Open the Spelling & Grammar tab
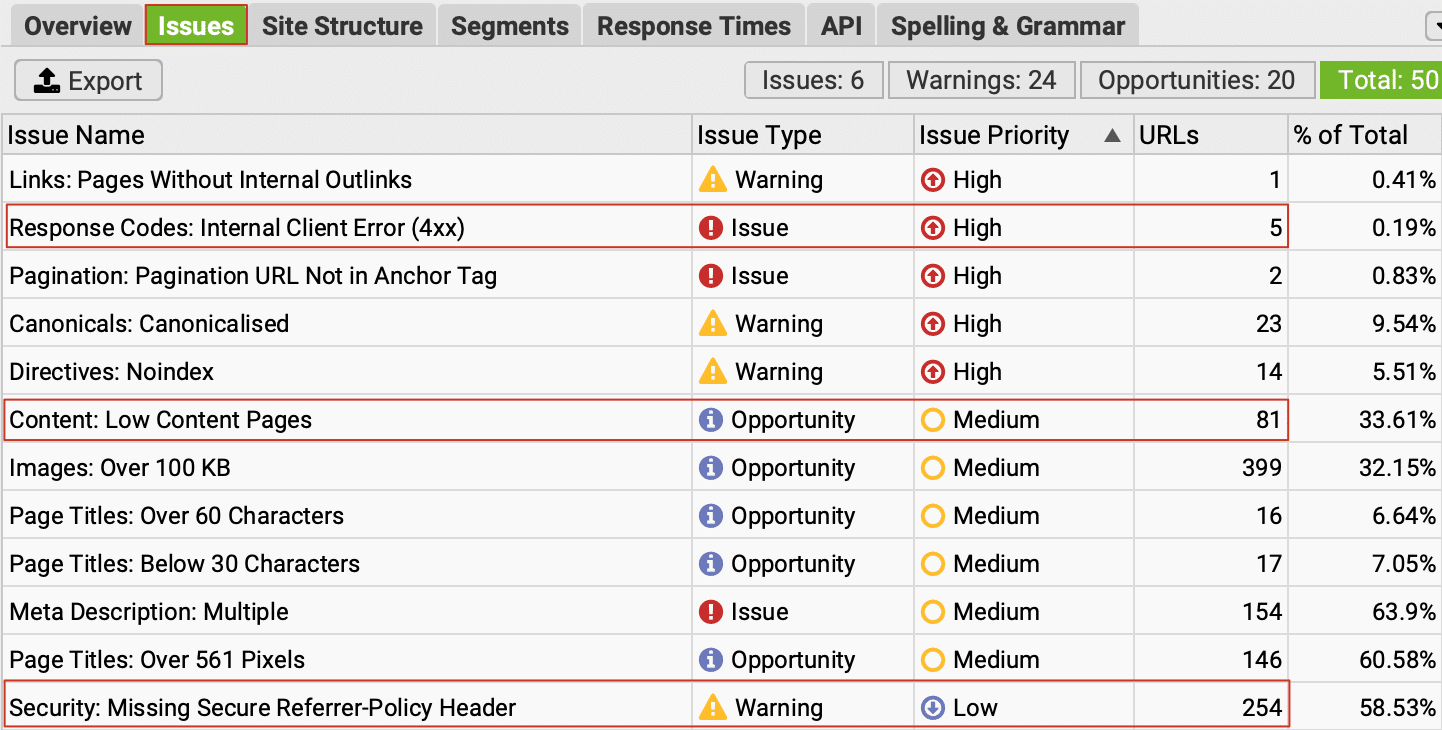Viewport: 1442px width, 730px height. (x=1007, y=26)
